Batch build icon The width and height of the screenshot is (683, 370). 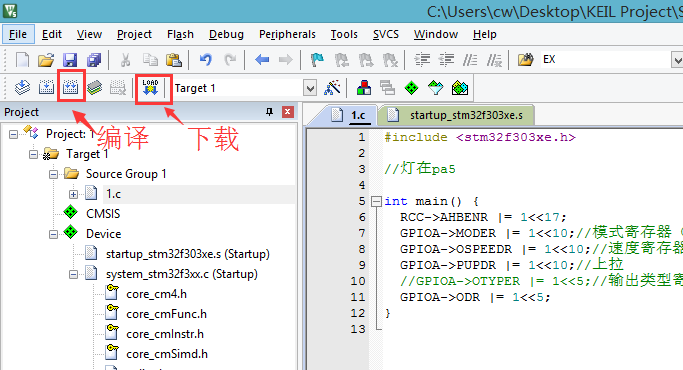pos(95,88)
